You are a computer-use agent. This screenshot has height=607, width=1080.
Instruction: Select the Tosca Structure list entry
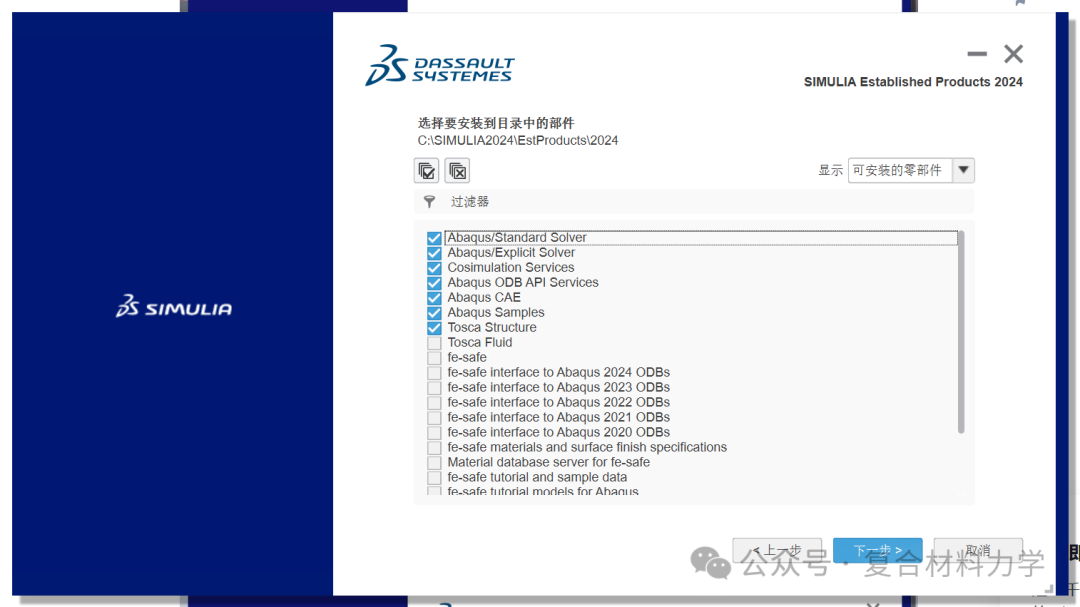pos(492,327)
